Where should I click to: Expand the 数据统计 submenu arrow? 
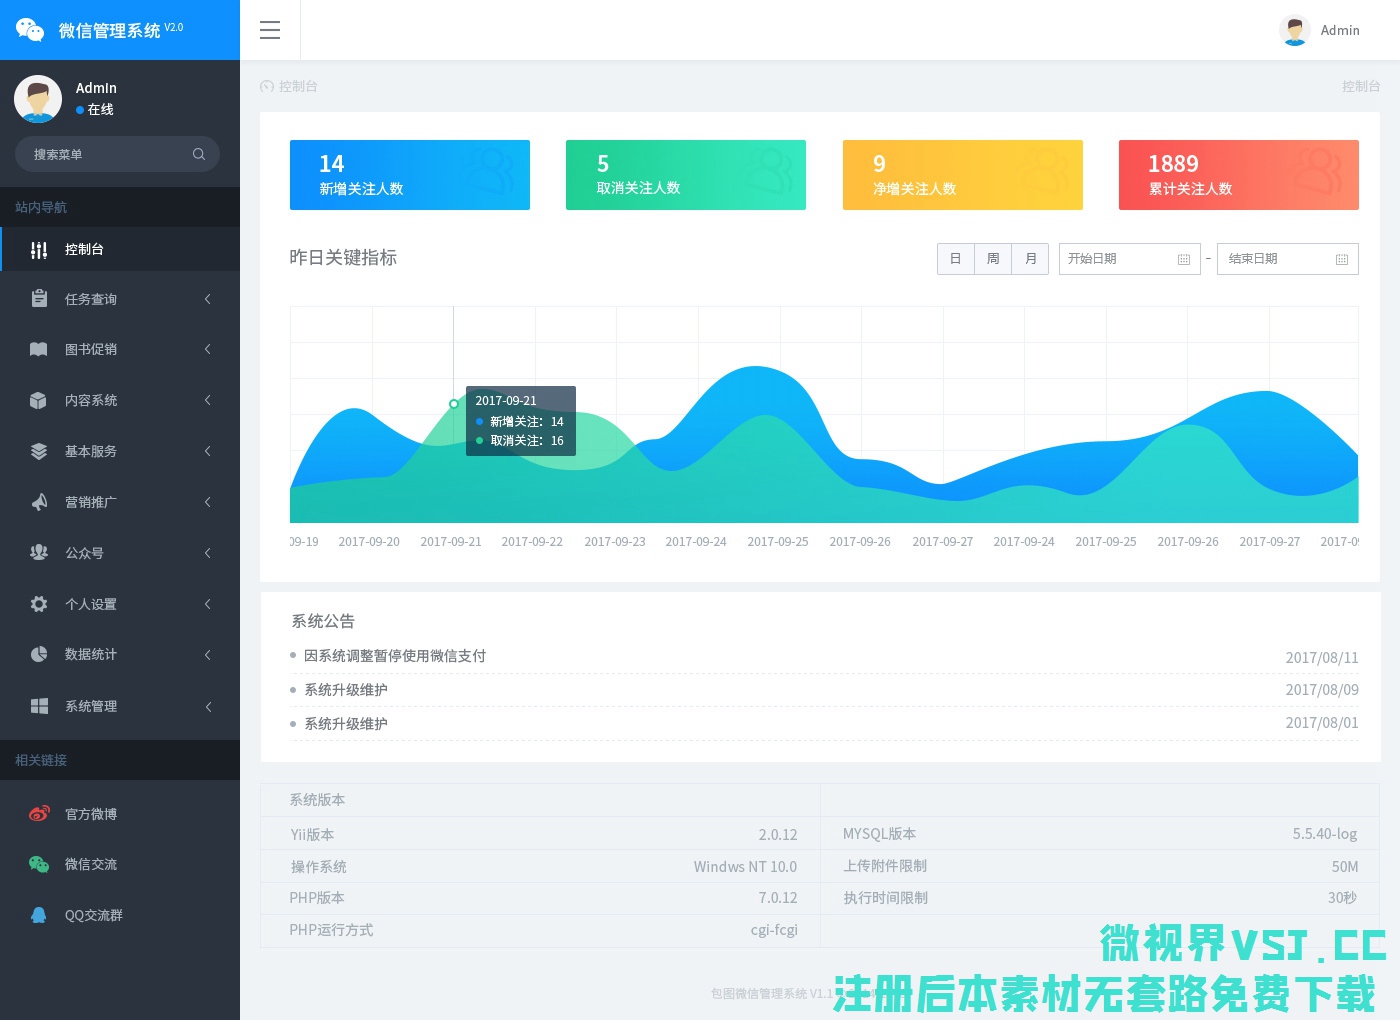pyautogui.click(x=208, y=655)
